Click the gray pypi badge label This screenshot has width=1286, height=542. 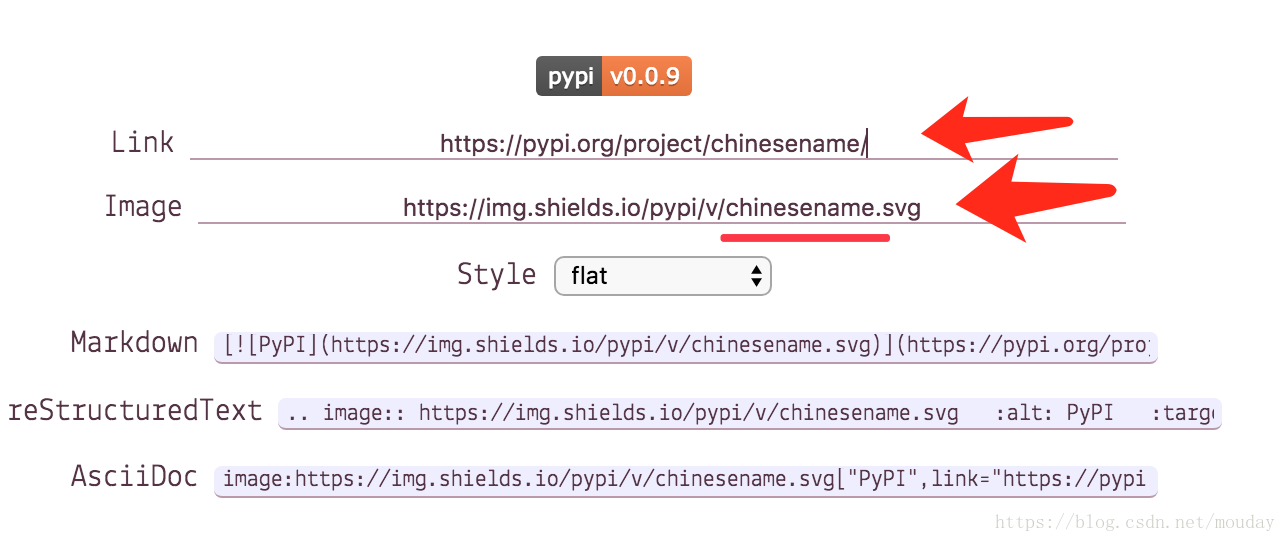coord(569,76)
